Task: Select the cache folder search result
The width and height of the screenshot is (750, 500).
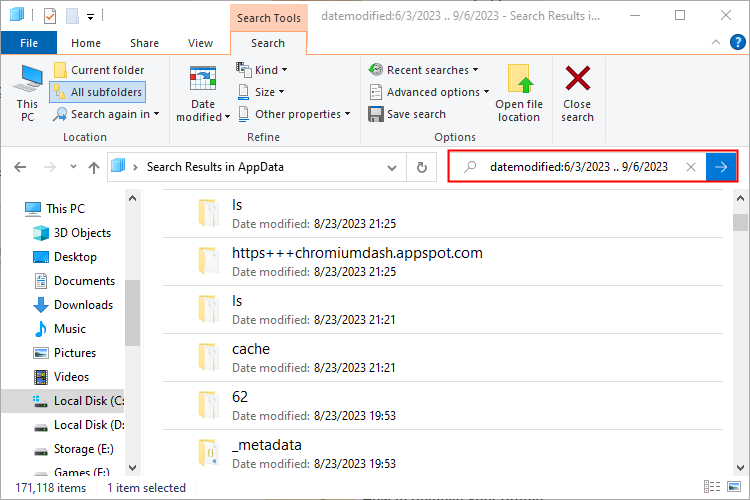Action: [x=250, y=349]
